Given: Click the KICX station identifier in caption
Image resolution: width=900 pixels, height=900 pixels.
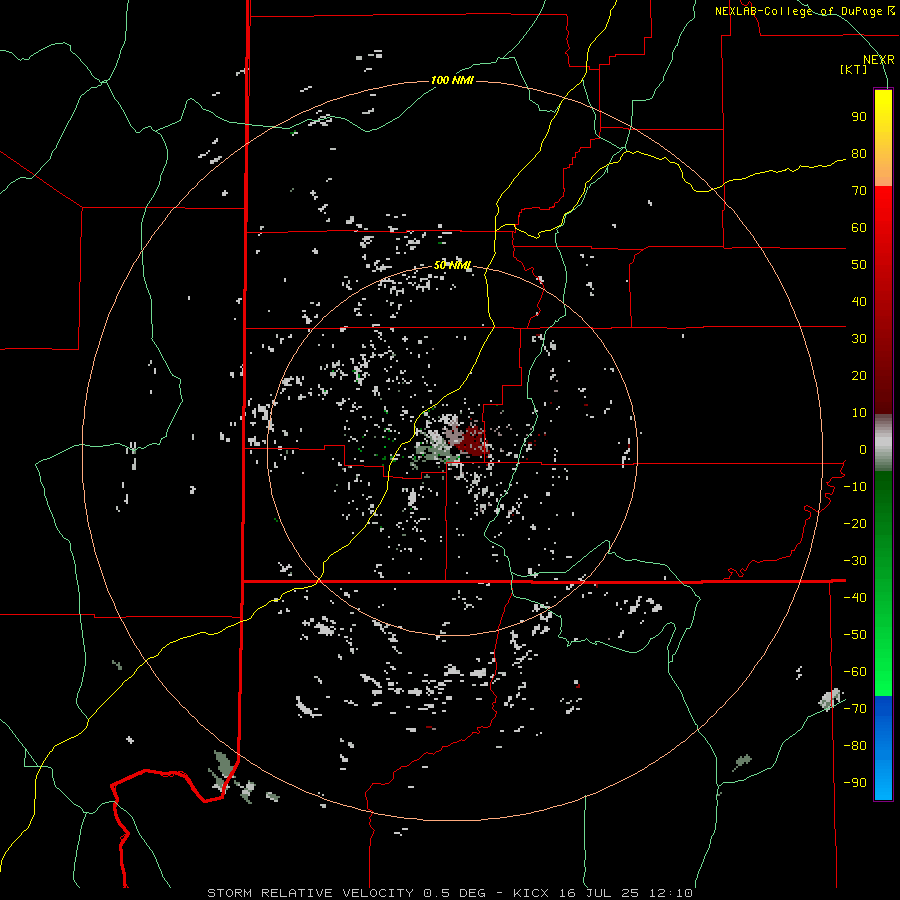Looking at the screenshot, I should tap(531, 893).
